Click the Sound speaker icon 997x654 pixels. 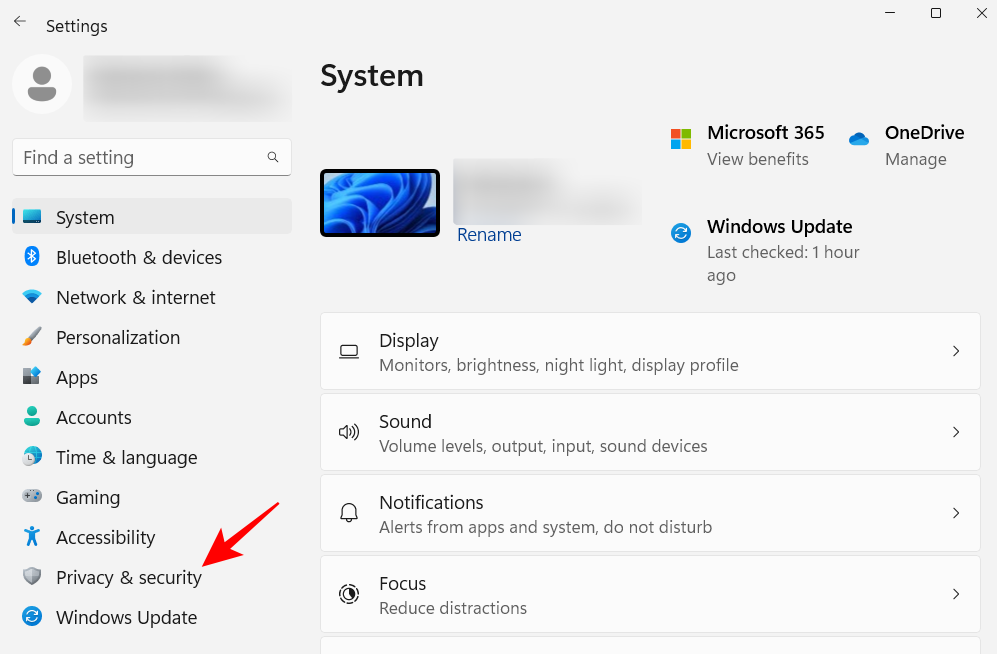coord(348,432)
